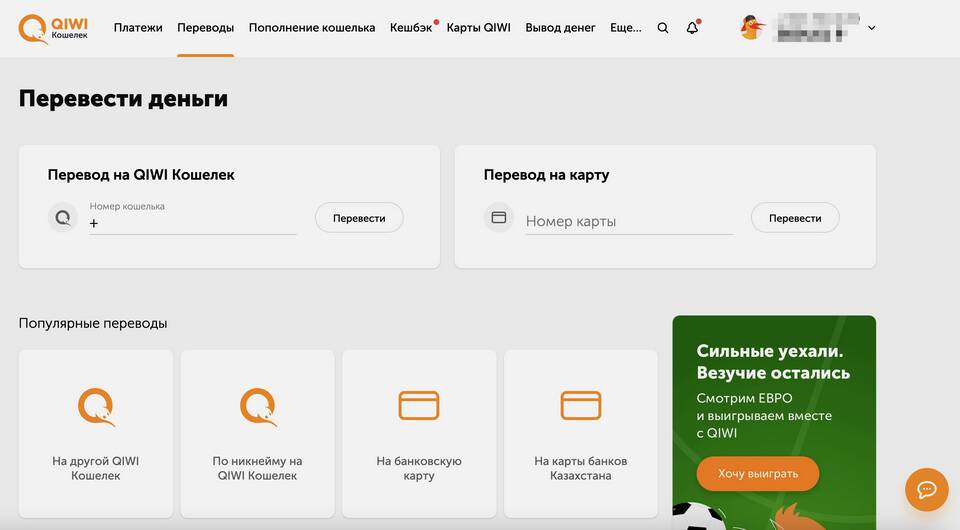Open the notifications bell
Image resolution: width=960 pixels, height=530 pixels.
tap(692, 28)
